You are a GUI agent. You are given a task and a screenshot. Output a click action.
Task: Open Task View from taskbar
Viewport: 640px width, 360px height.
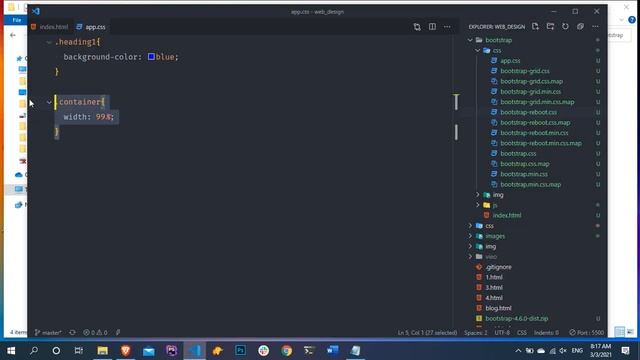[78, 351]
